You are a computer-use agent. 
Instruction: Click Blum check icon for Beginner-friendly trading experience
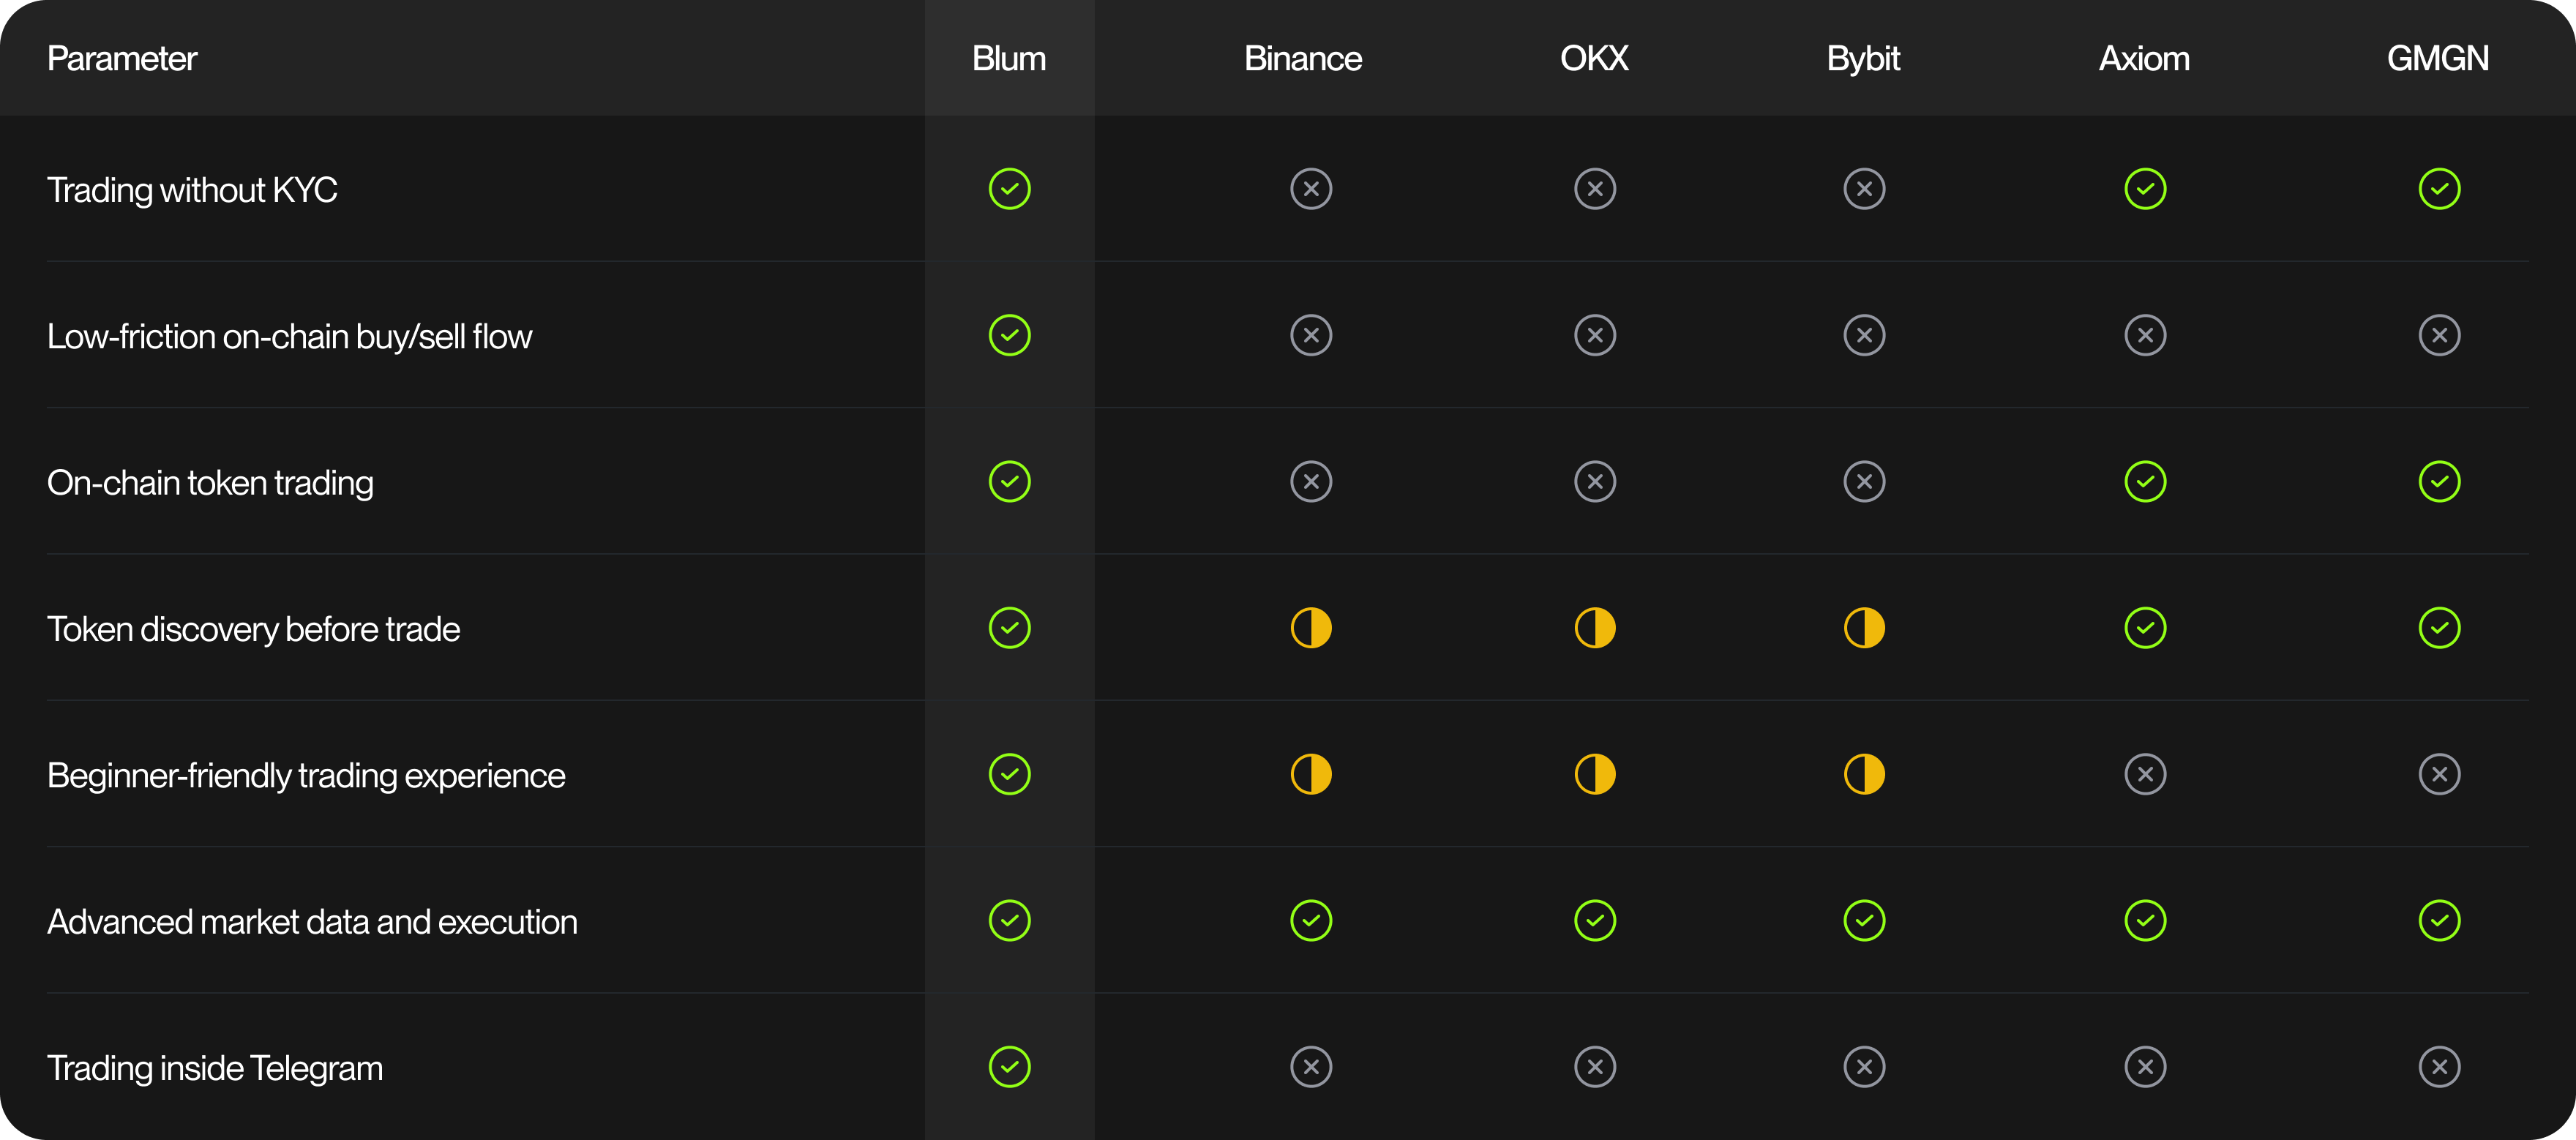1009,774
